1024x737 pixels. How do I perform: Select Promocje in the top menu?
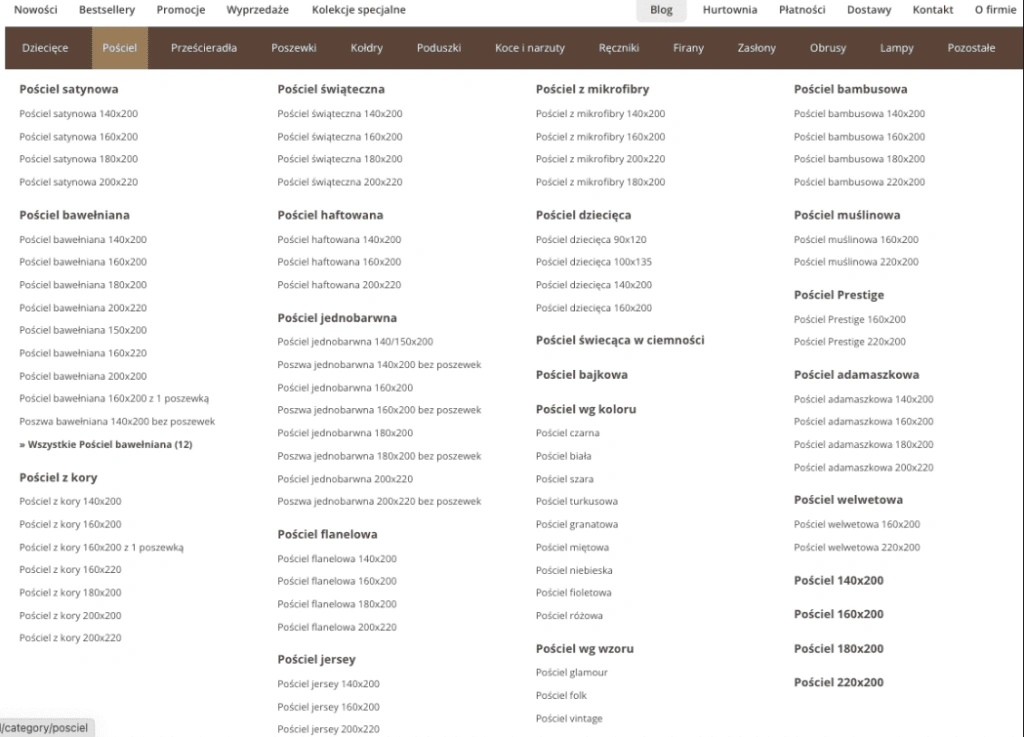tap(180, 10)
